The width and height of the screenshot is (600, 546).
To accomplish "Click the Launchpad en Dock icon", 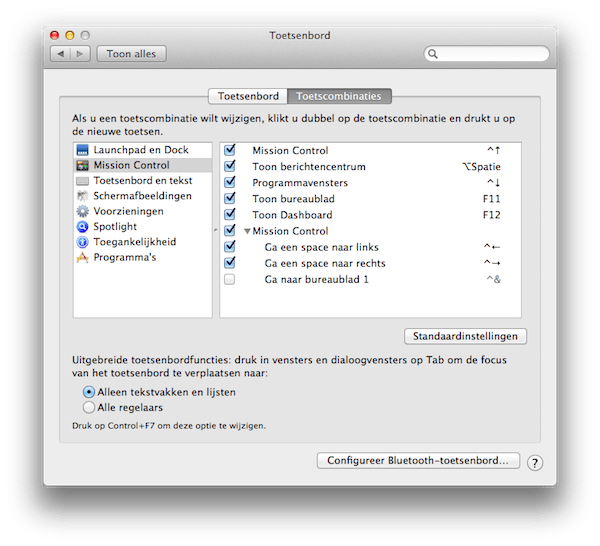I will (x=82, y=150).
